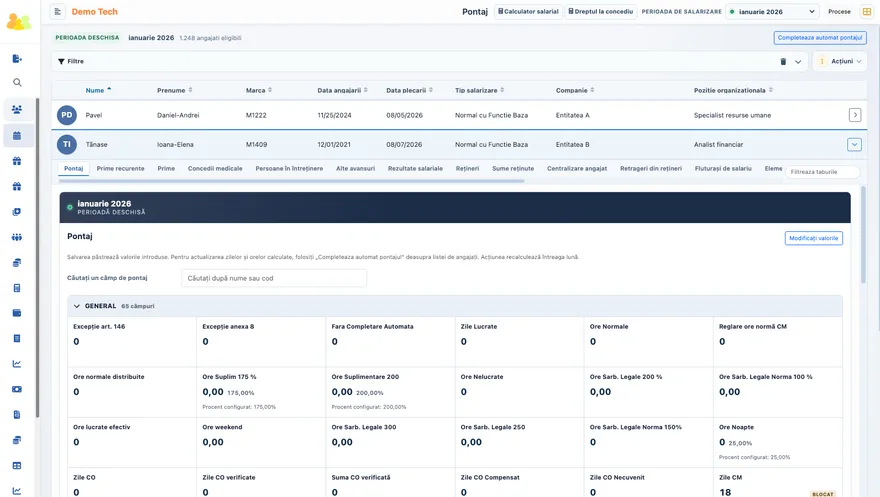This screenshot has width=880, height=497.
Task: Open the row-of-people team icon in sidebar
Action: point(17,237)
